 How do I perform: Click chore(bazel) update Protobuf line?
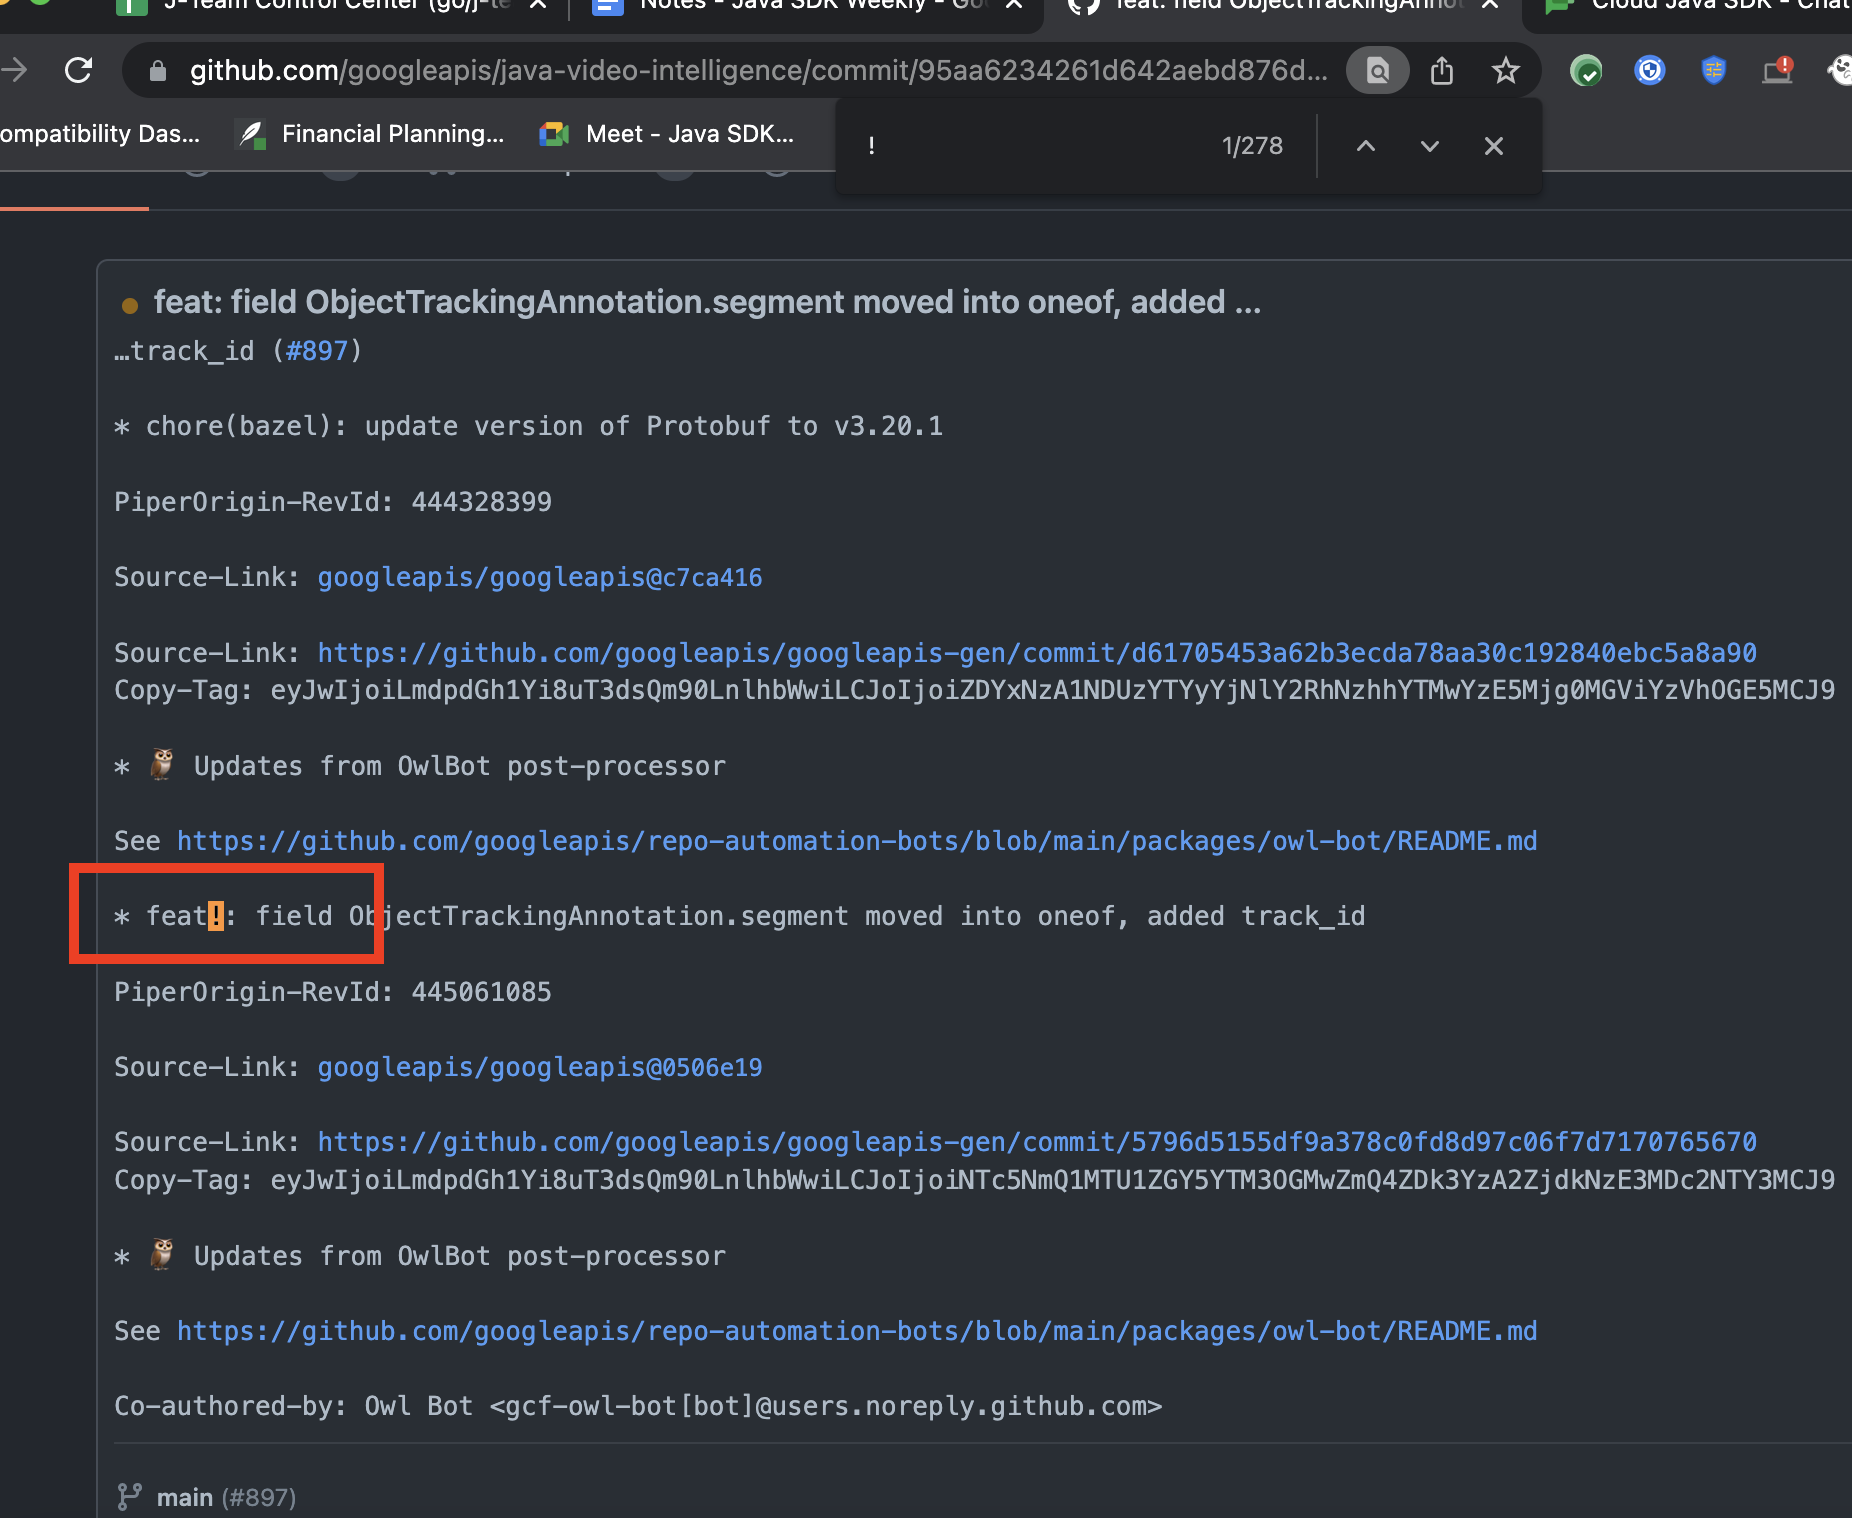(x=529, y=426)
